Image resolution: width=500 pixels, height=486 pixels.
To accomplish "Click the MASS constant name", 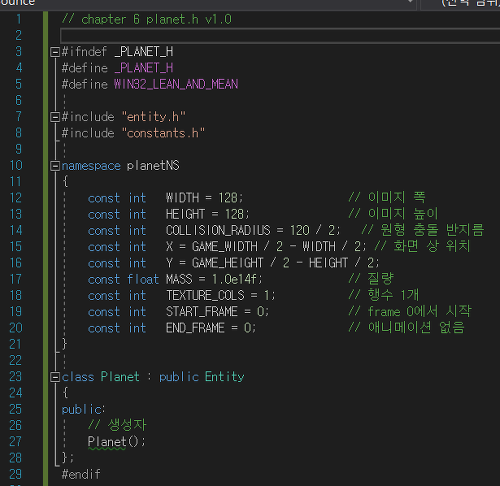I will (x=179, y=279).
